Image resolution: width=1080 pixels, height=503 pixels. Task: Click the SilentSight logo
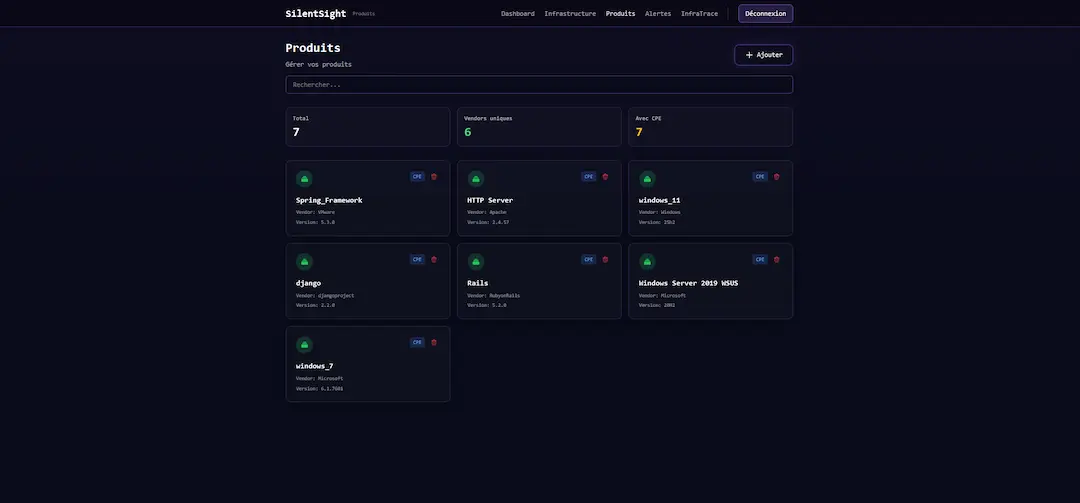point(315,14)
